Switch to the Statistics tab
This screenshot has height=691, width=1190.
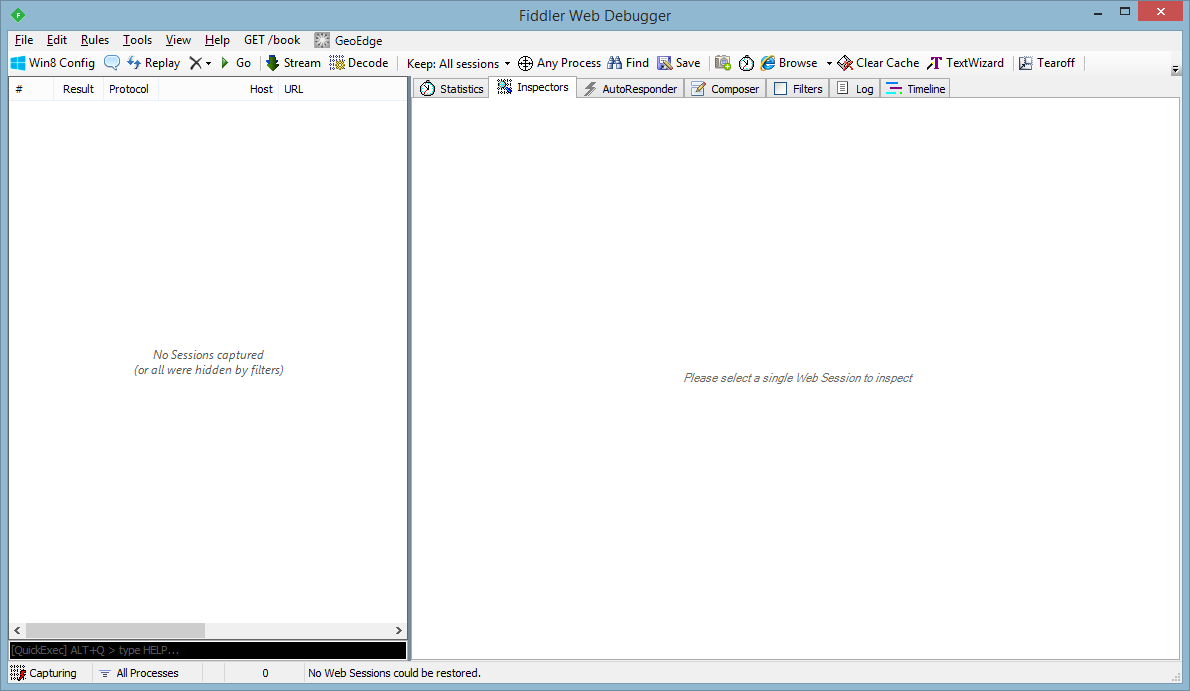(x=452, y=89)
